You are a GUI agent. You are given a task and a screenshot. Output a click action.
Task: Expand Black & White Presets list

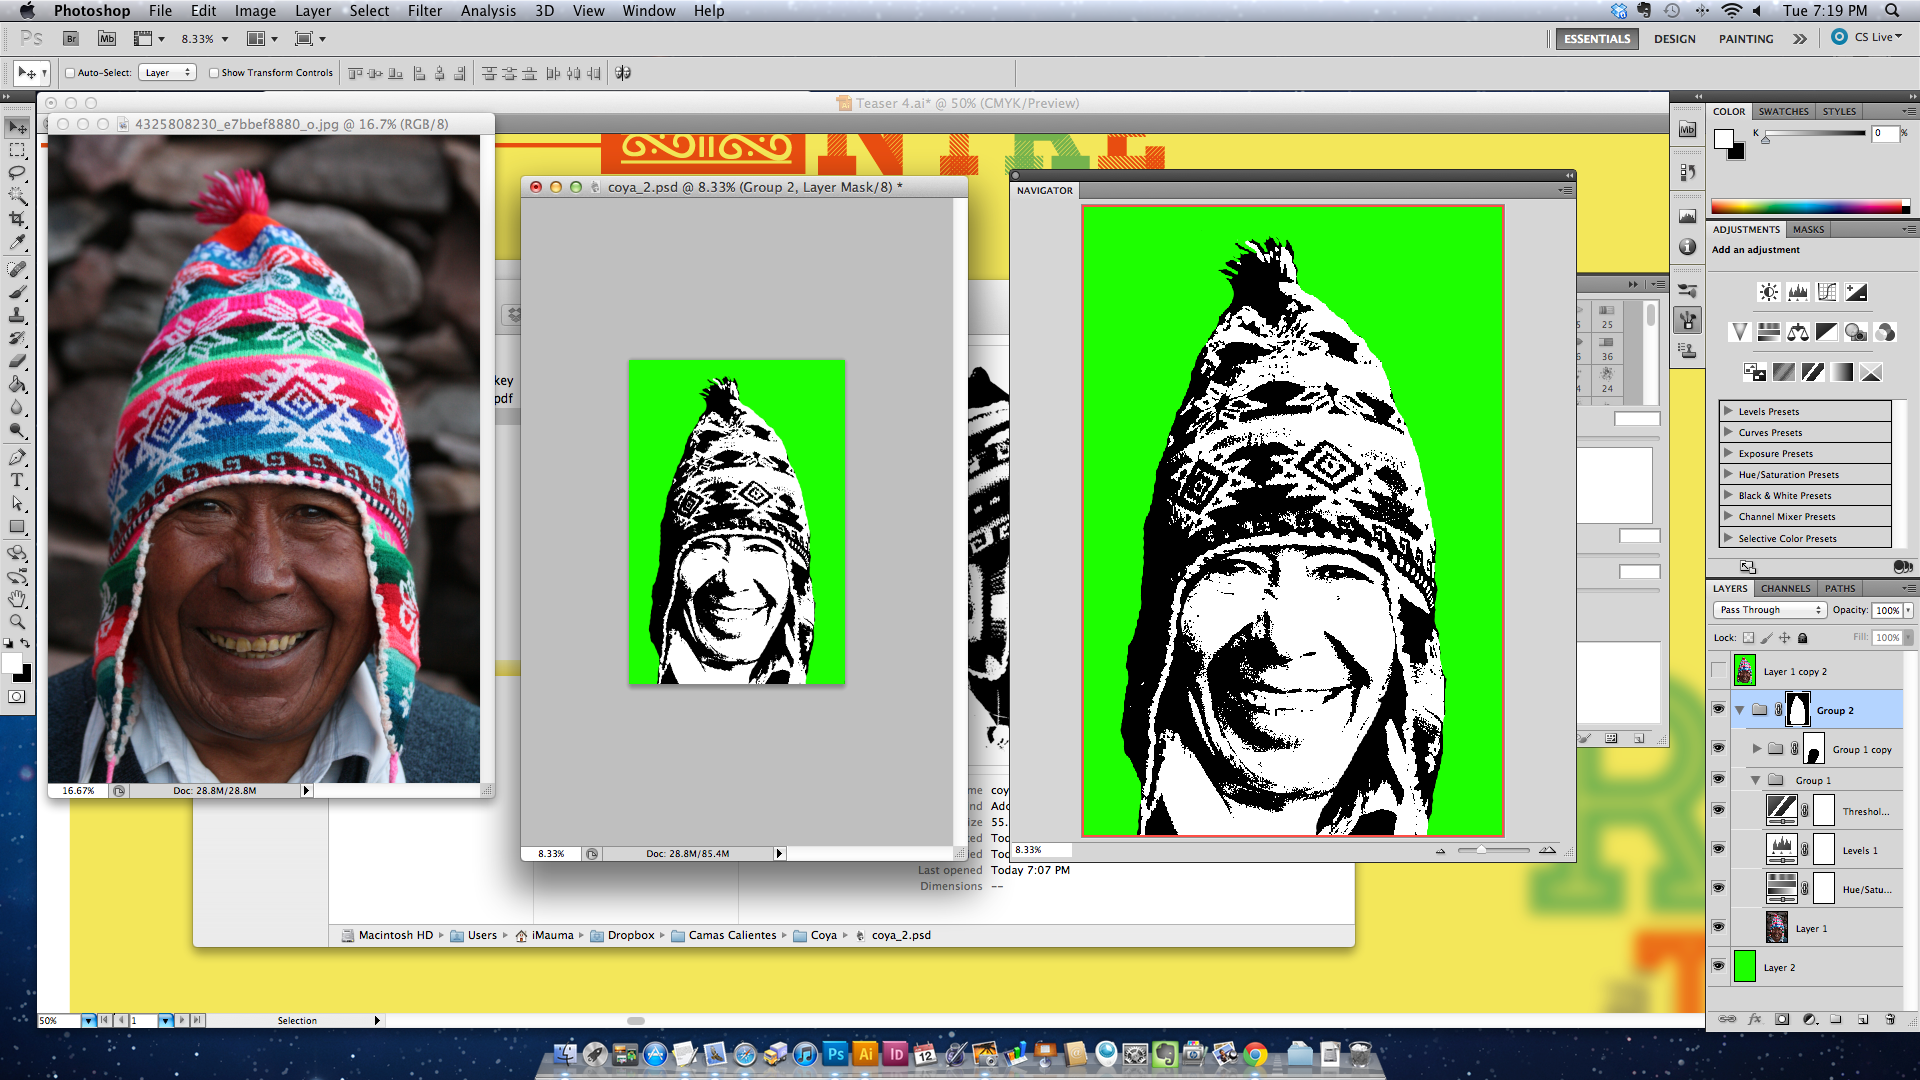[1728, 495]
